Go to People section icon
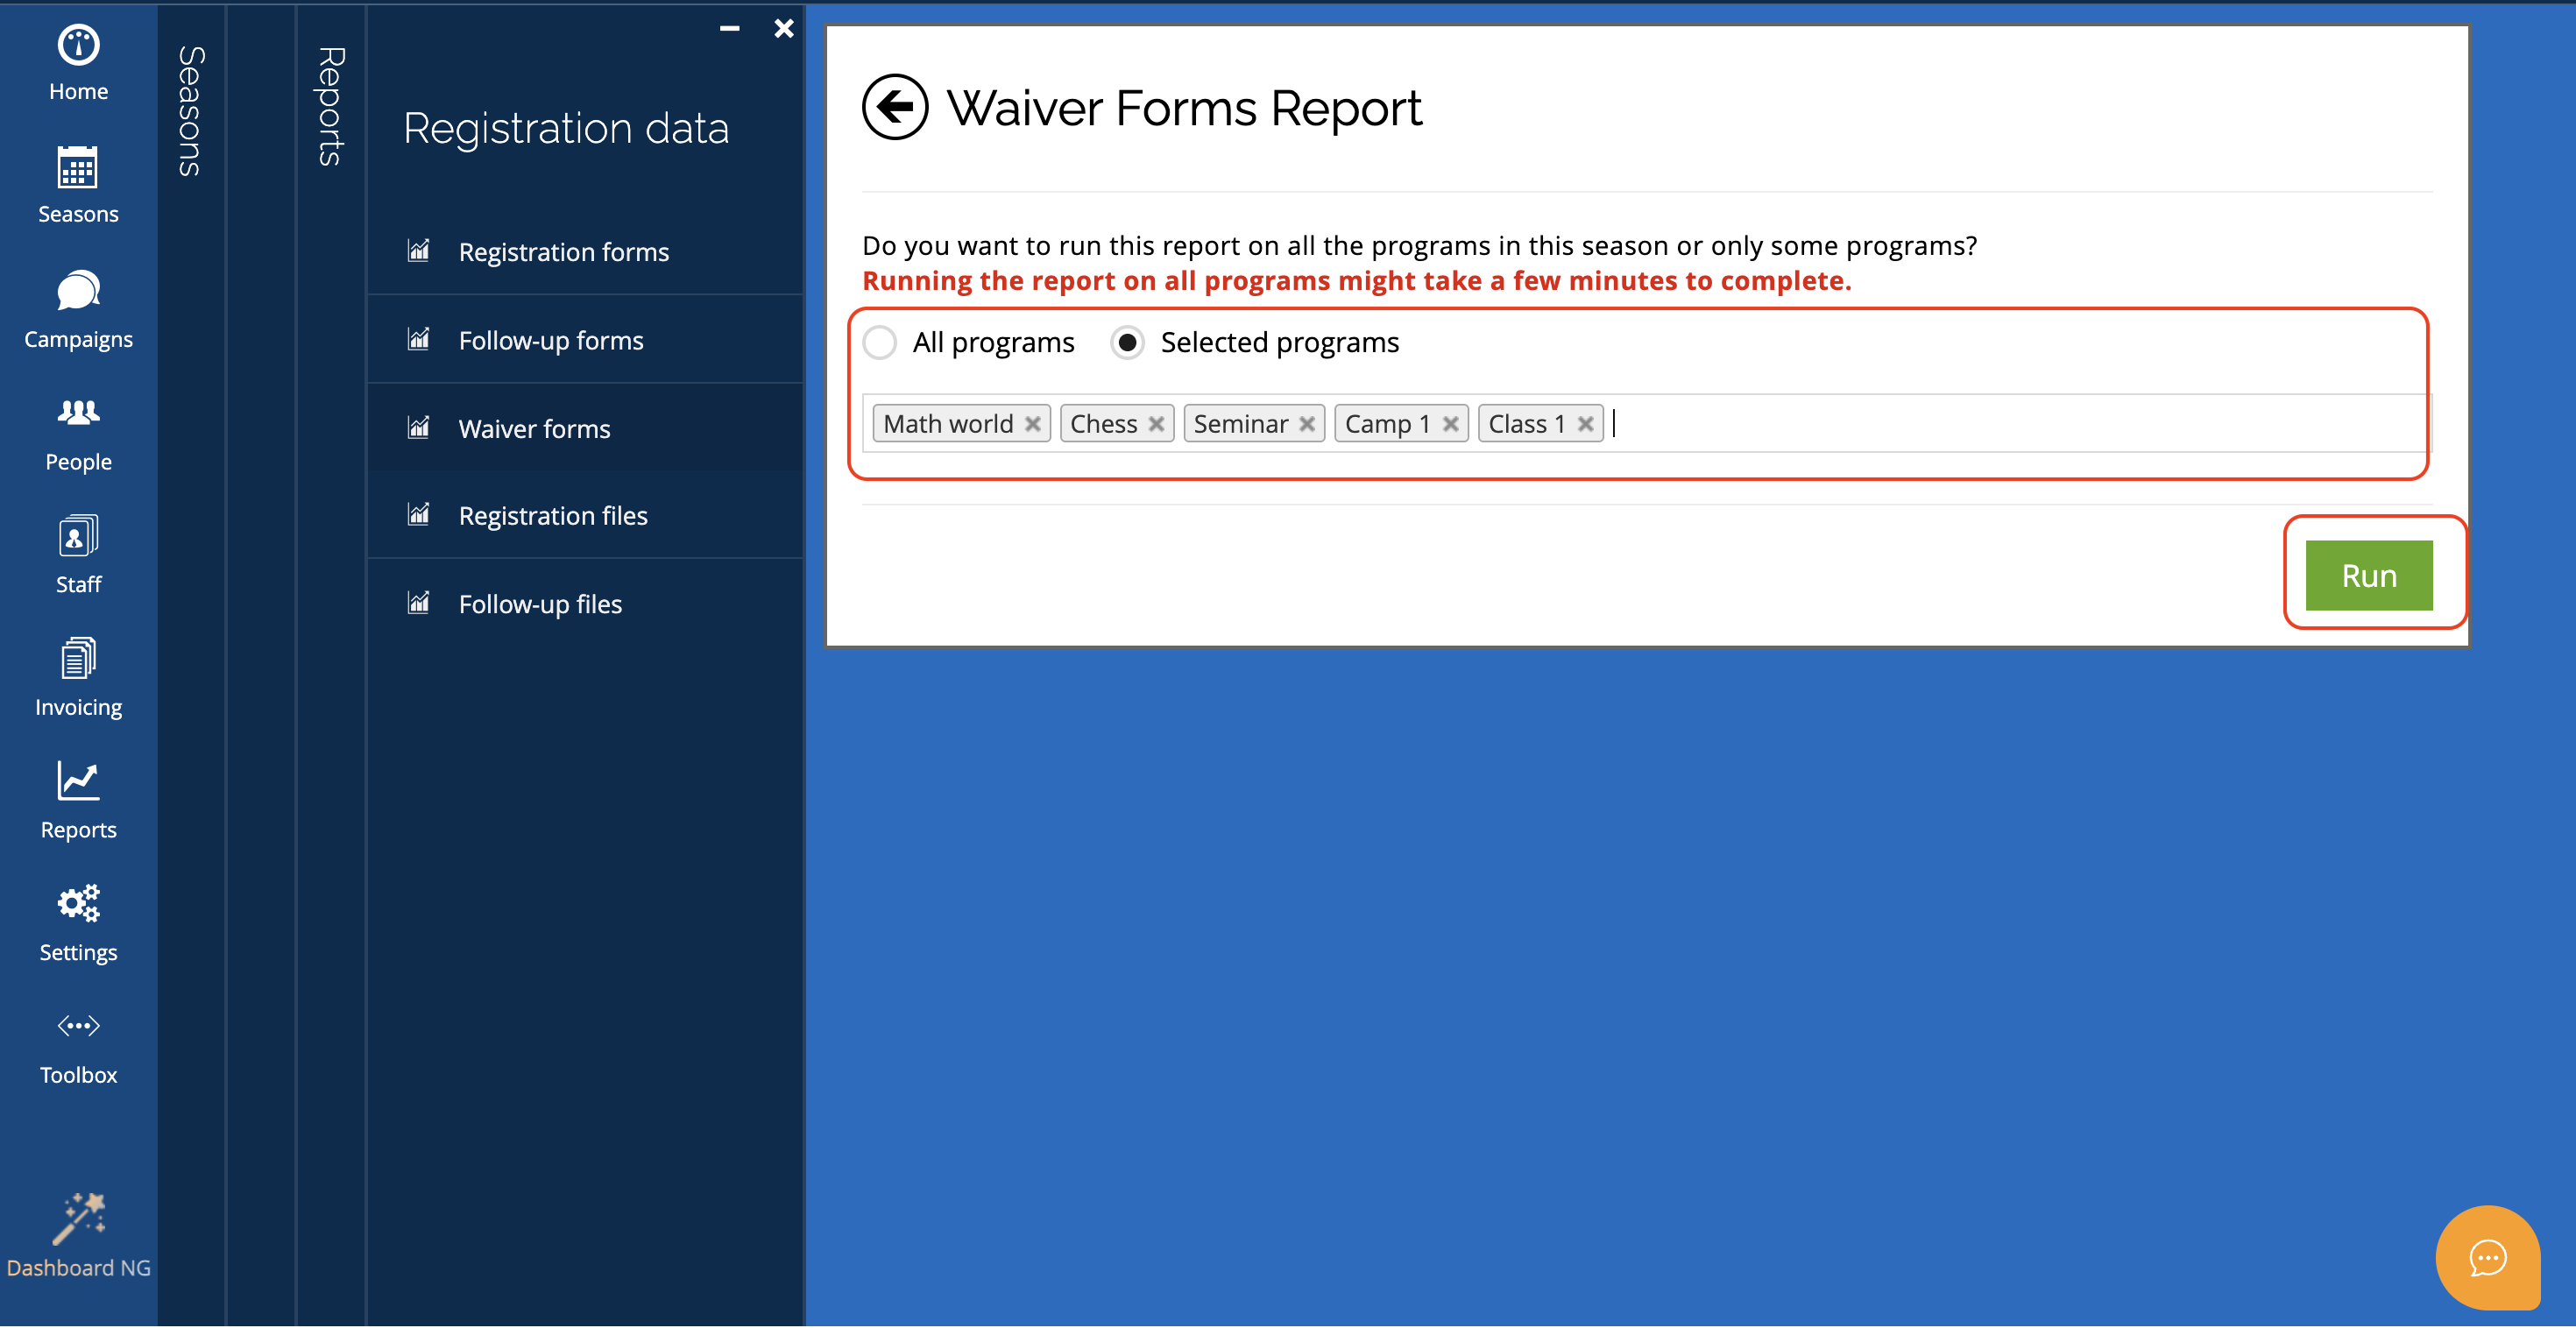The image size is (2576, 1328). pyautogui.click(x=78, y=413)
